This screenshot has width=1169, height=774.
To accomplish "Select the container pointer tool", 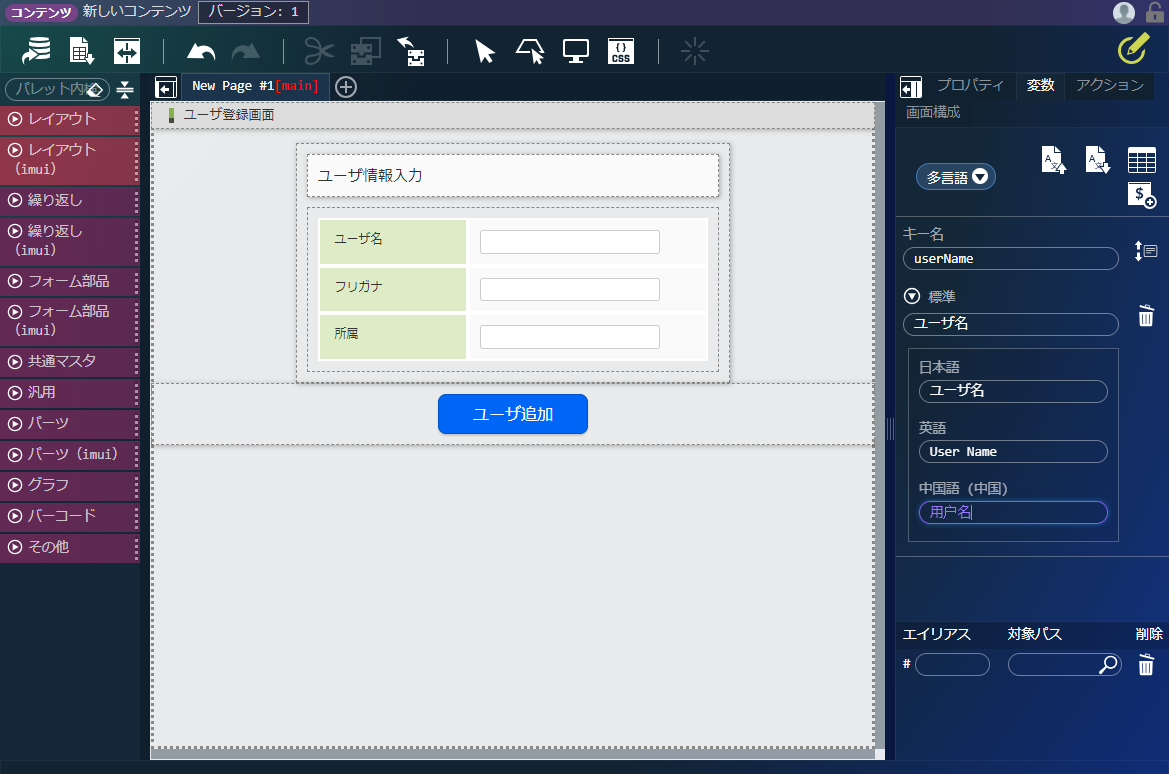I will [x=530, y=51].
